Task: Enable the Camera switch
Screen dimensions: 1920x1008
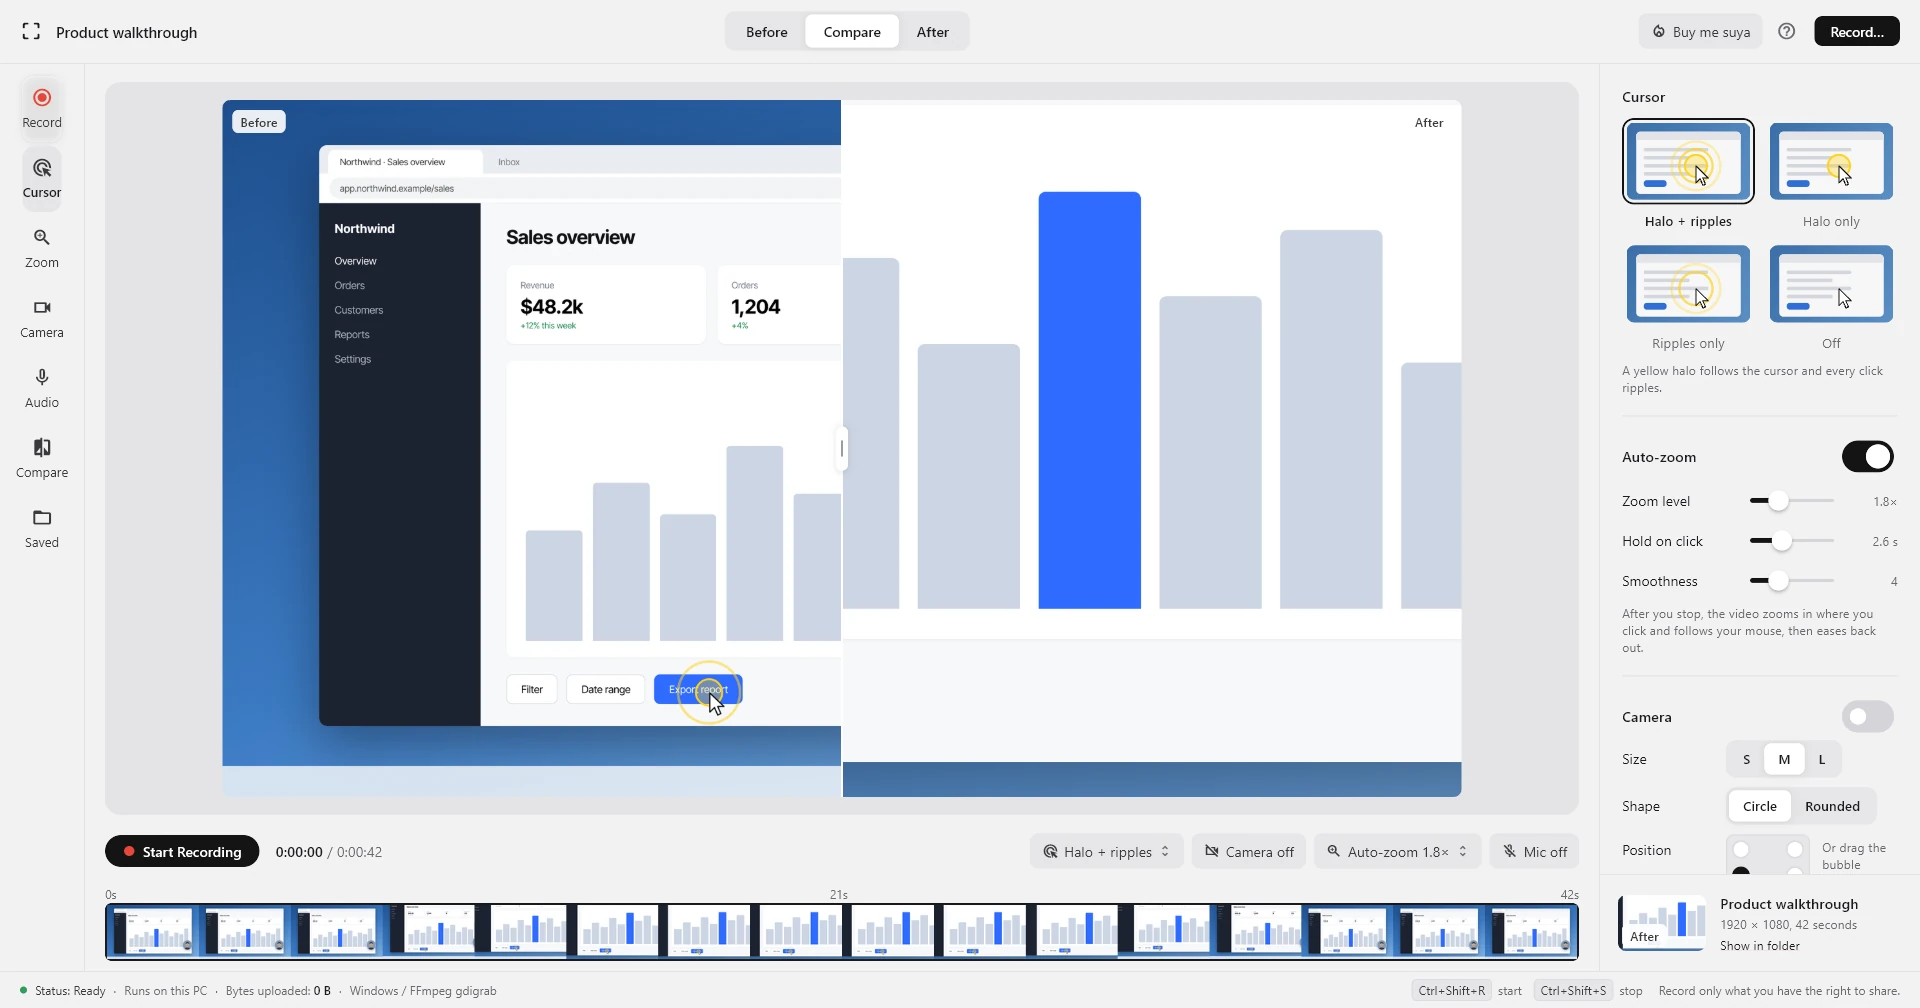Action: pyautogui.click(x=1868, y=717)
